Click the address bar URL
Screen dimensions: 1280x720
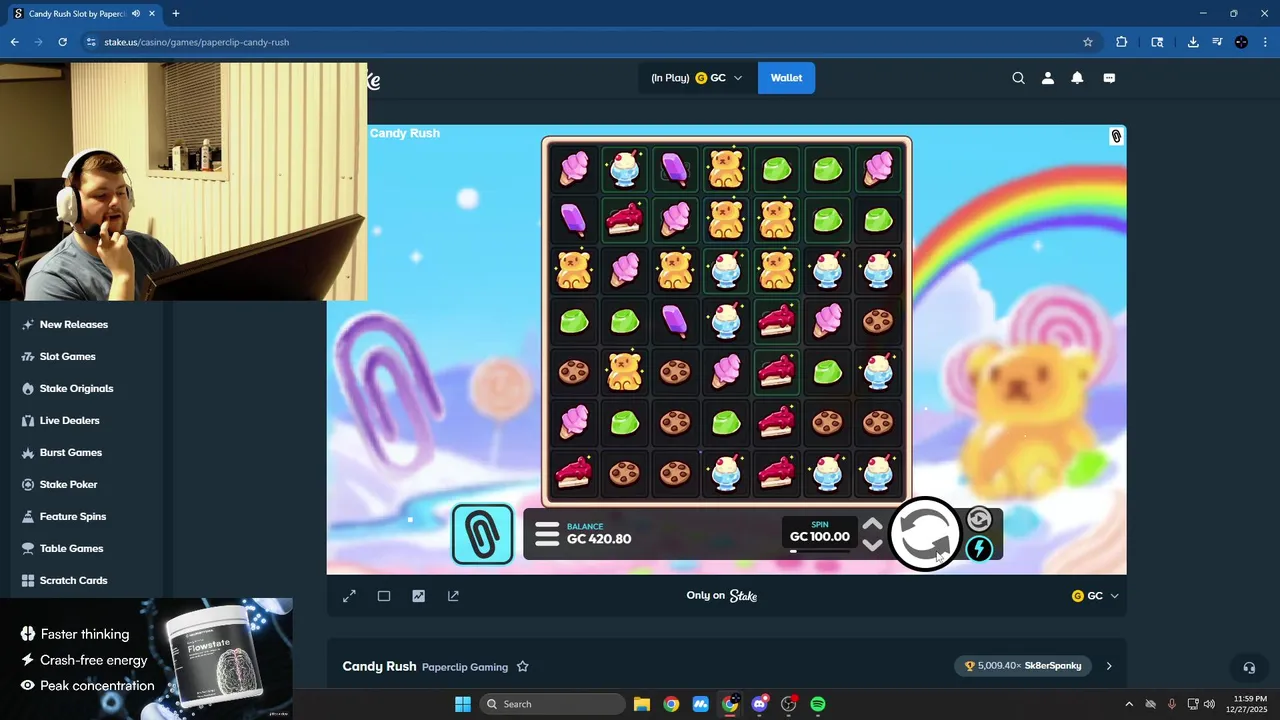click(x=196, y=42)
